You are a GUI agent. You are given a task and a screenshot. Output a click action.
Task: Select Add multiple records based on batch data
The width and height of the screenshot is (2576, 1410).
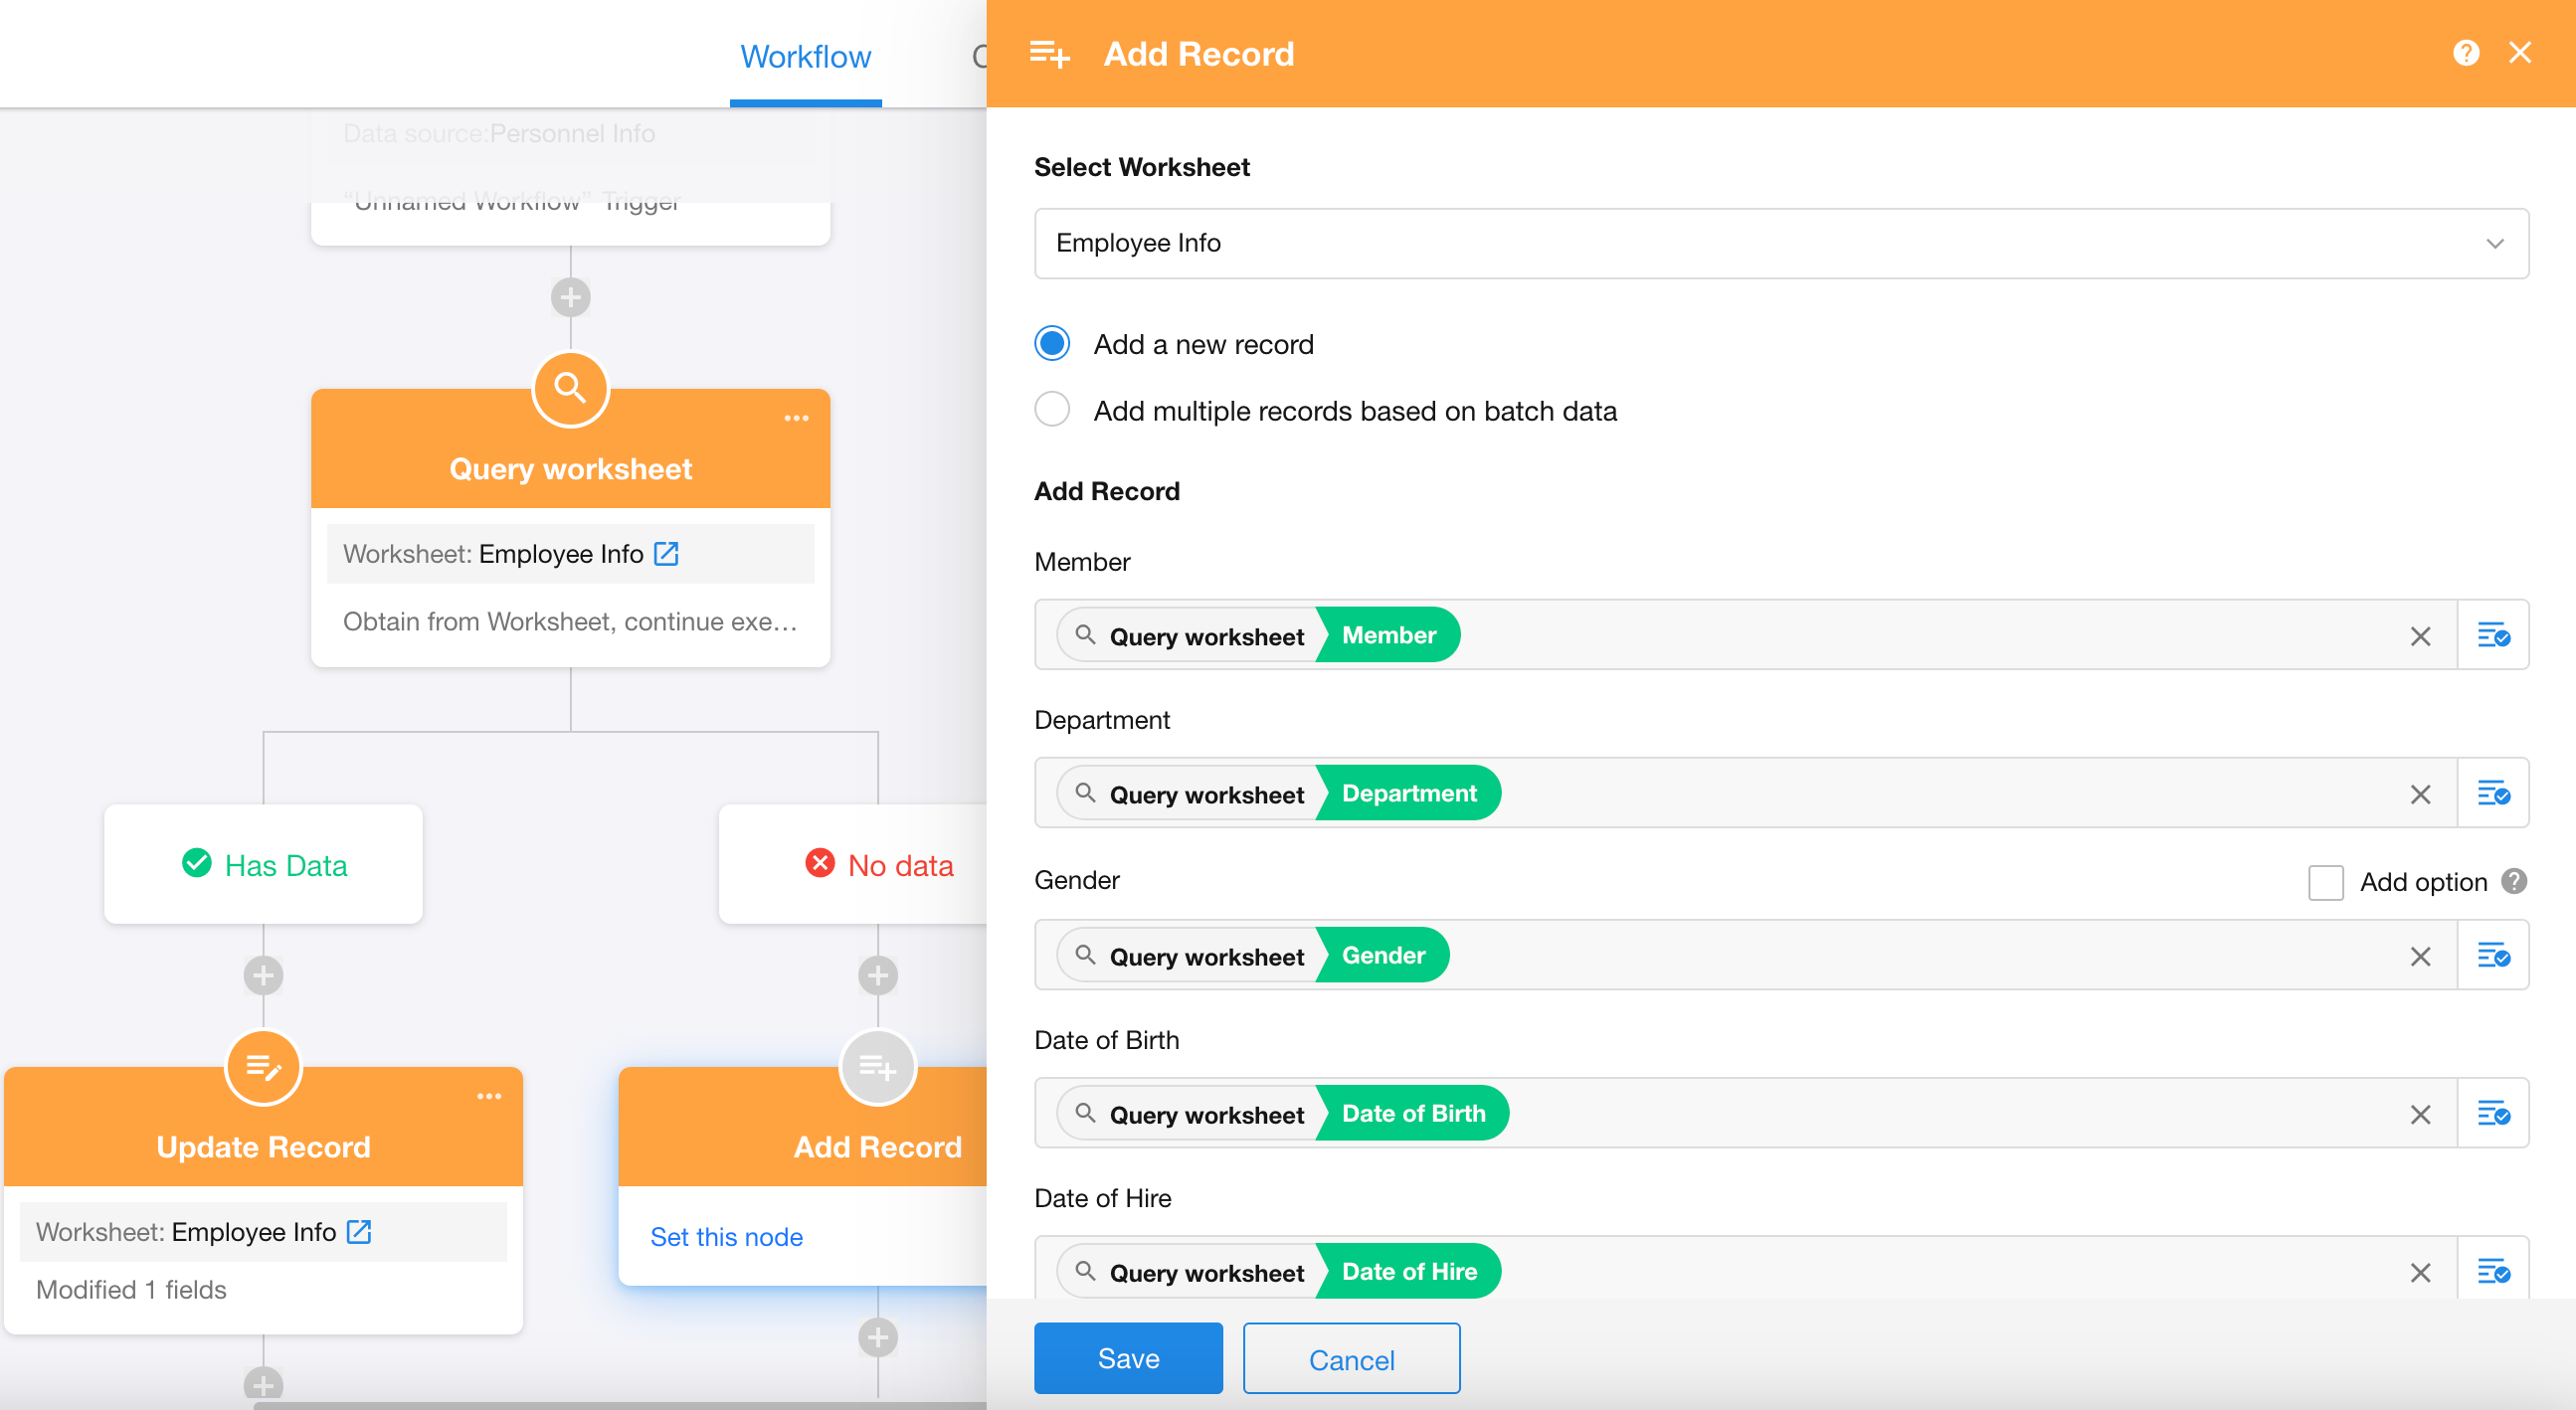coord(1052,410)
